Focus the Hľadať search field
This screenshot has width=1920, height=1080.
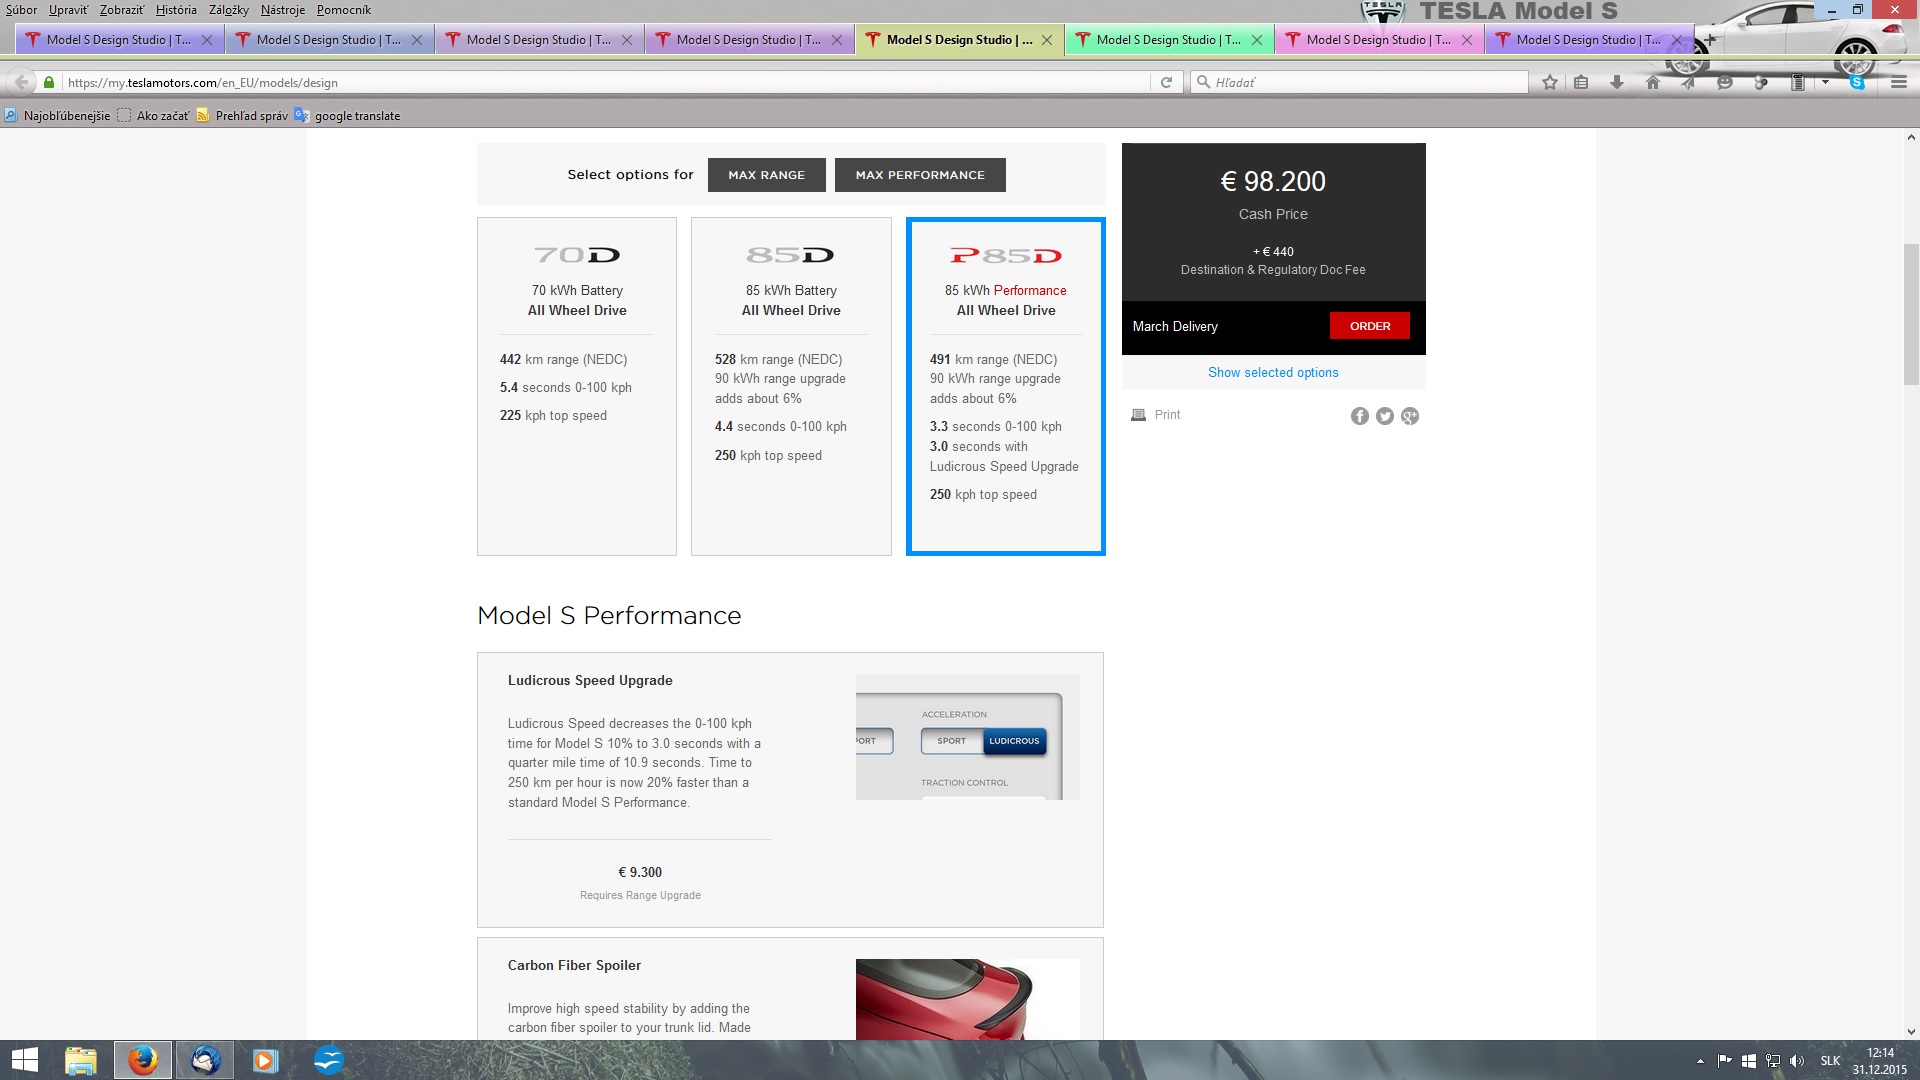(1360, 82)
